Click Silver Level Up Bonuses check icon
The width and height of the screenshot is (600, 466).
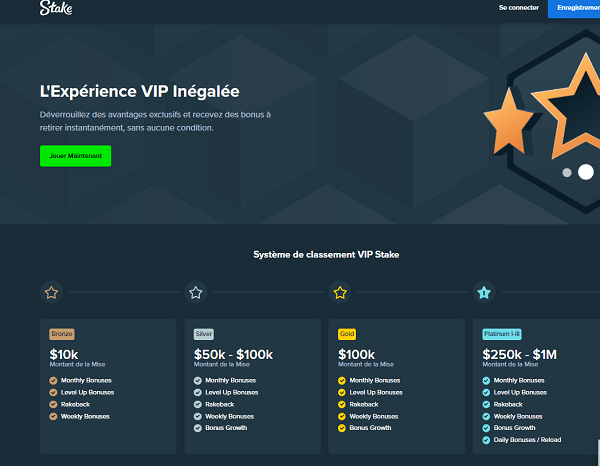197,393
